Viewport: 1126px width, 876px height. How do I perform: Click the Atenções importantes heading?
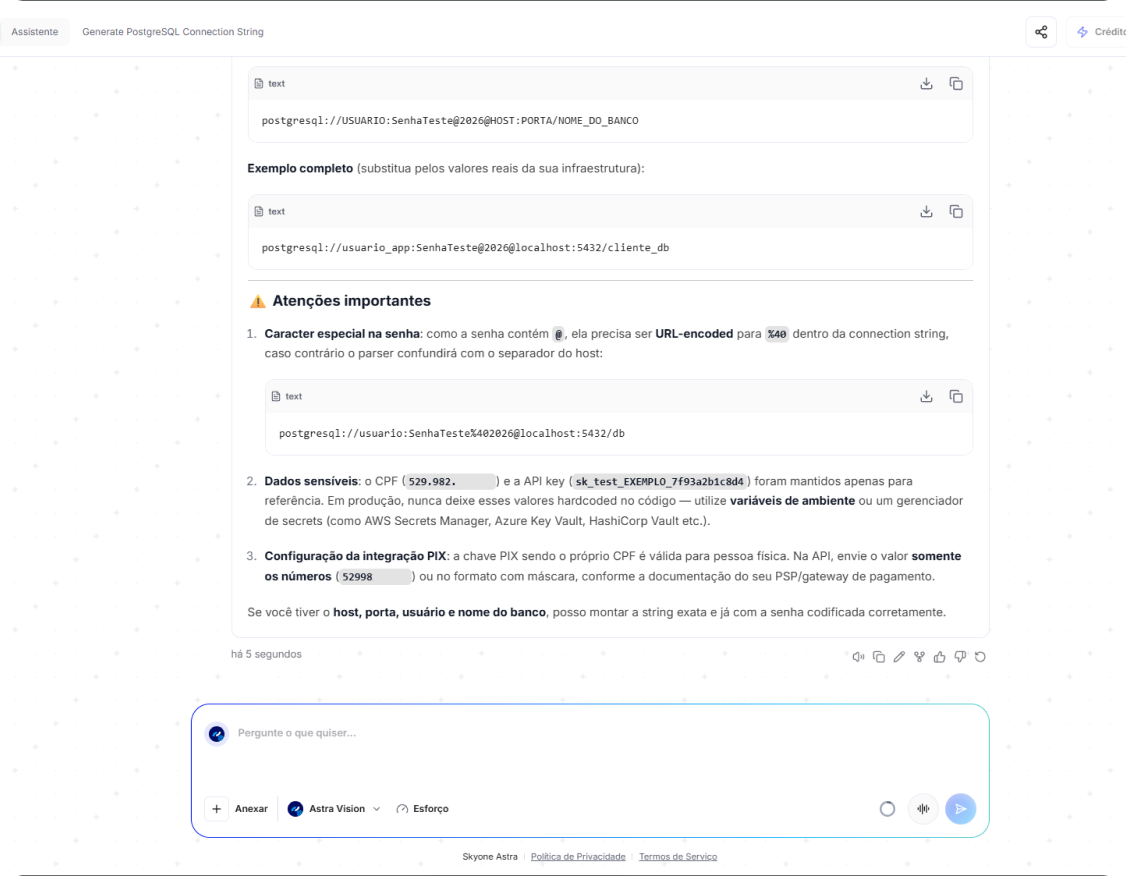click(x=351, y=301)
